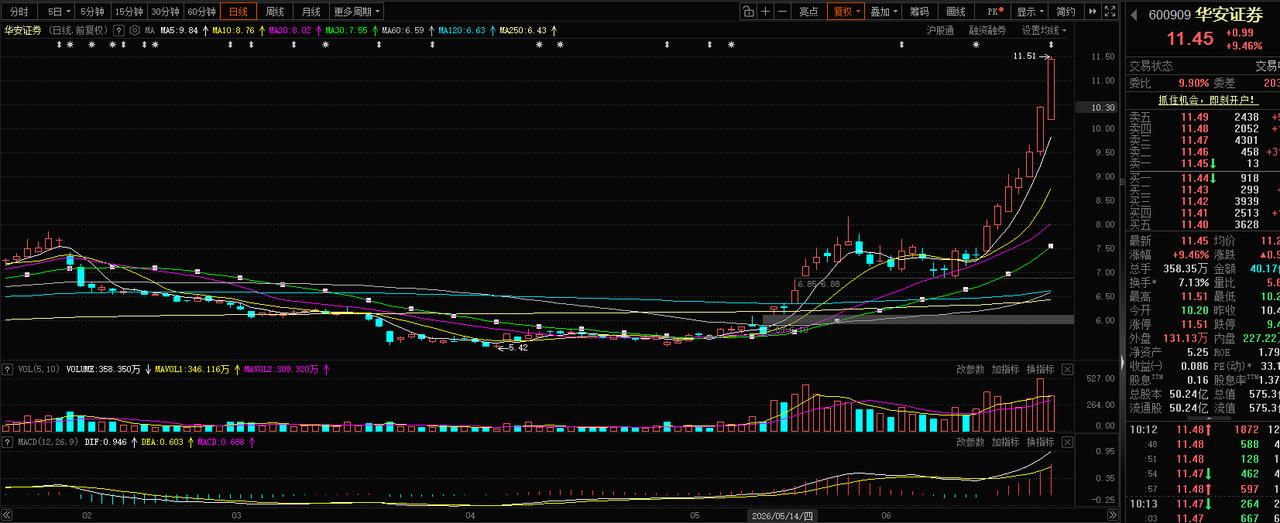
Task: Open the 设置均线 dropdown
Action: 1044,30
